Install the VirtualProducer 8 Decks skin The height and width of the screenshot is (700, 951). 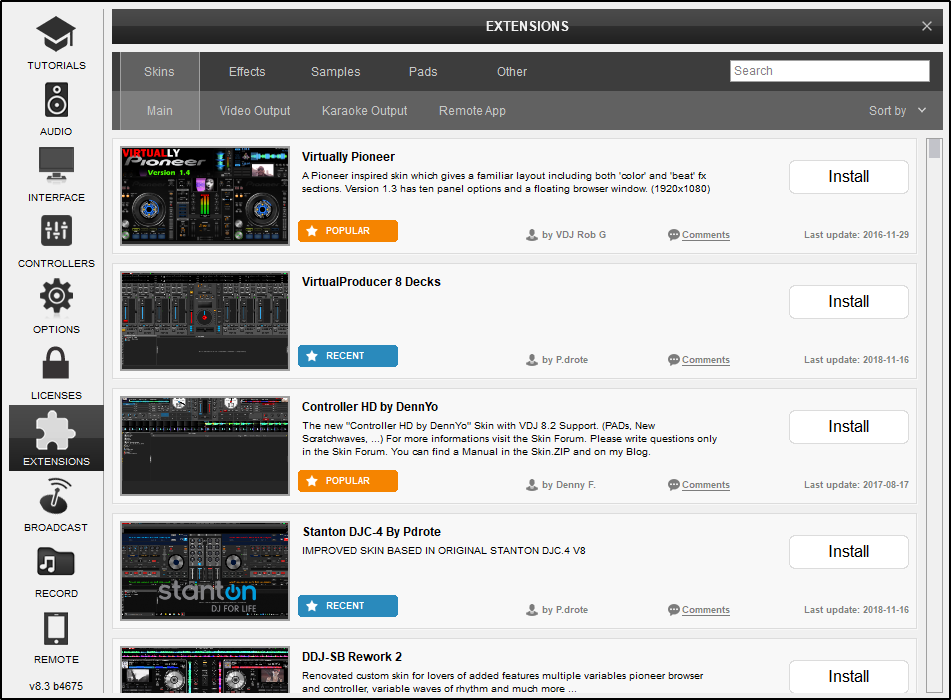point(849,301)
